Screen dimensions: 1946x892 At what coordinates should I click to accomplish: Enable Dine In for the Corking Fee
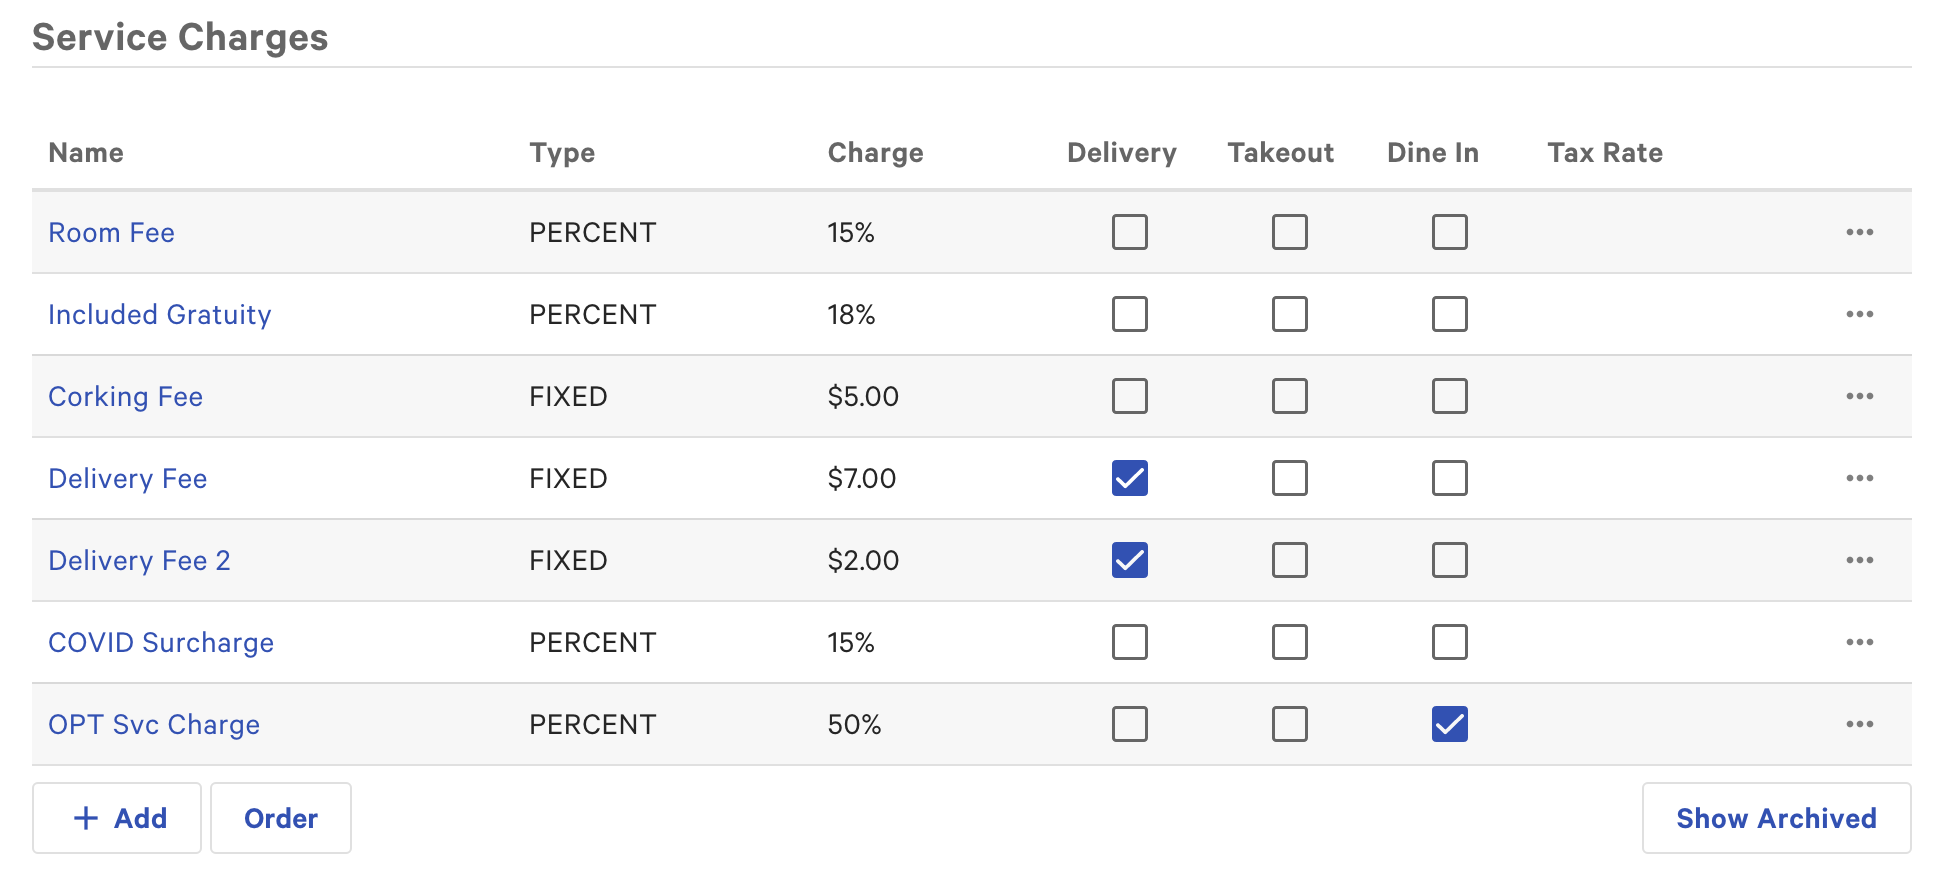point(1449,396)
